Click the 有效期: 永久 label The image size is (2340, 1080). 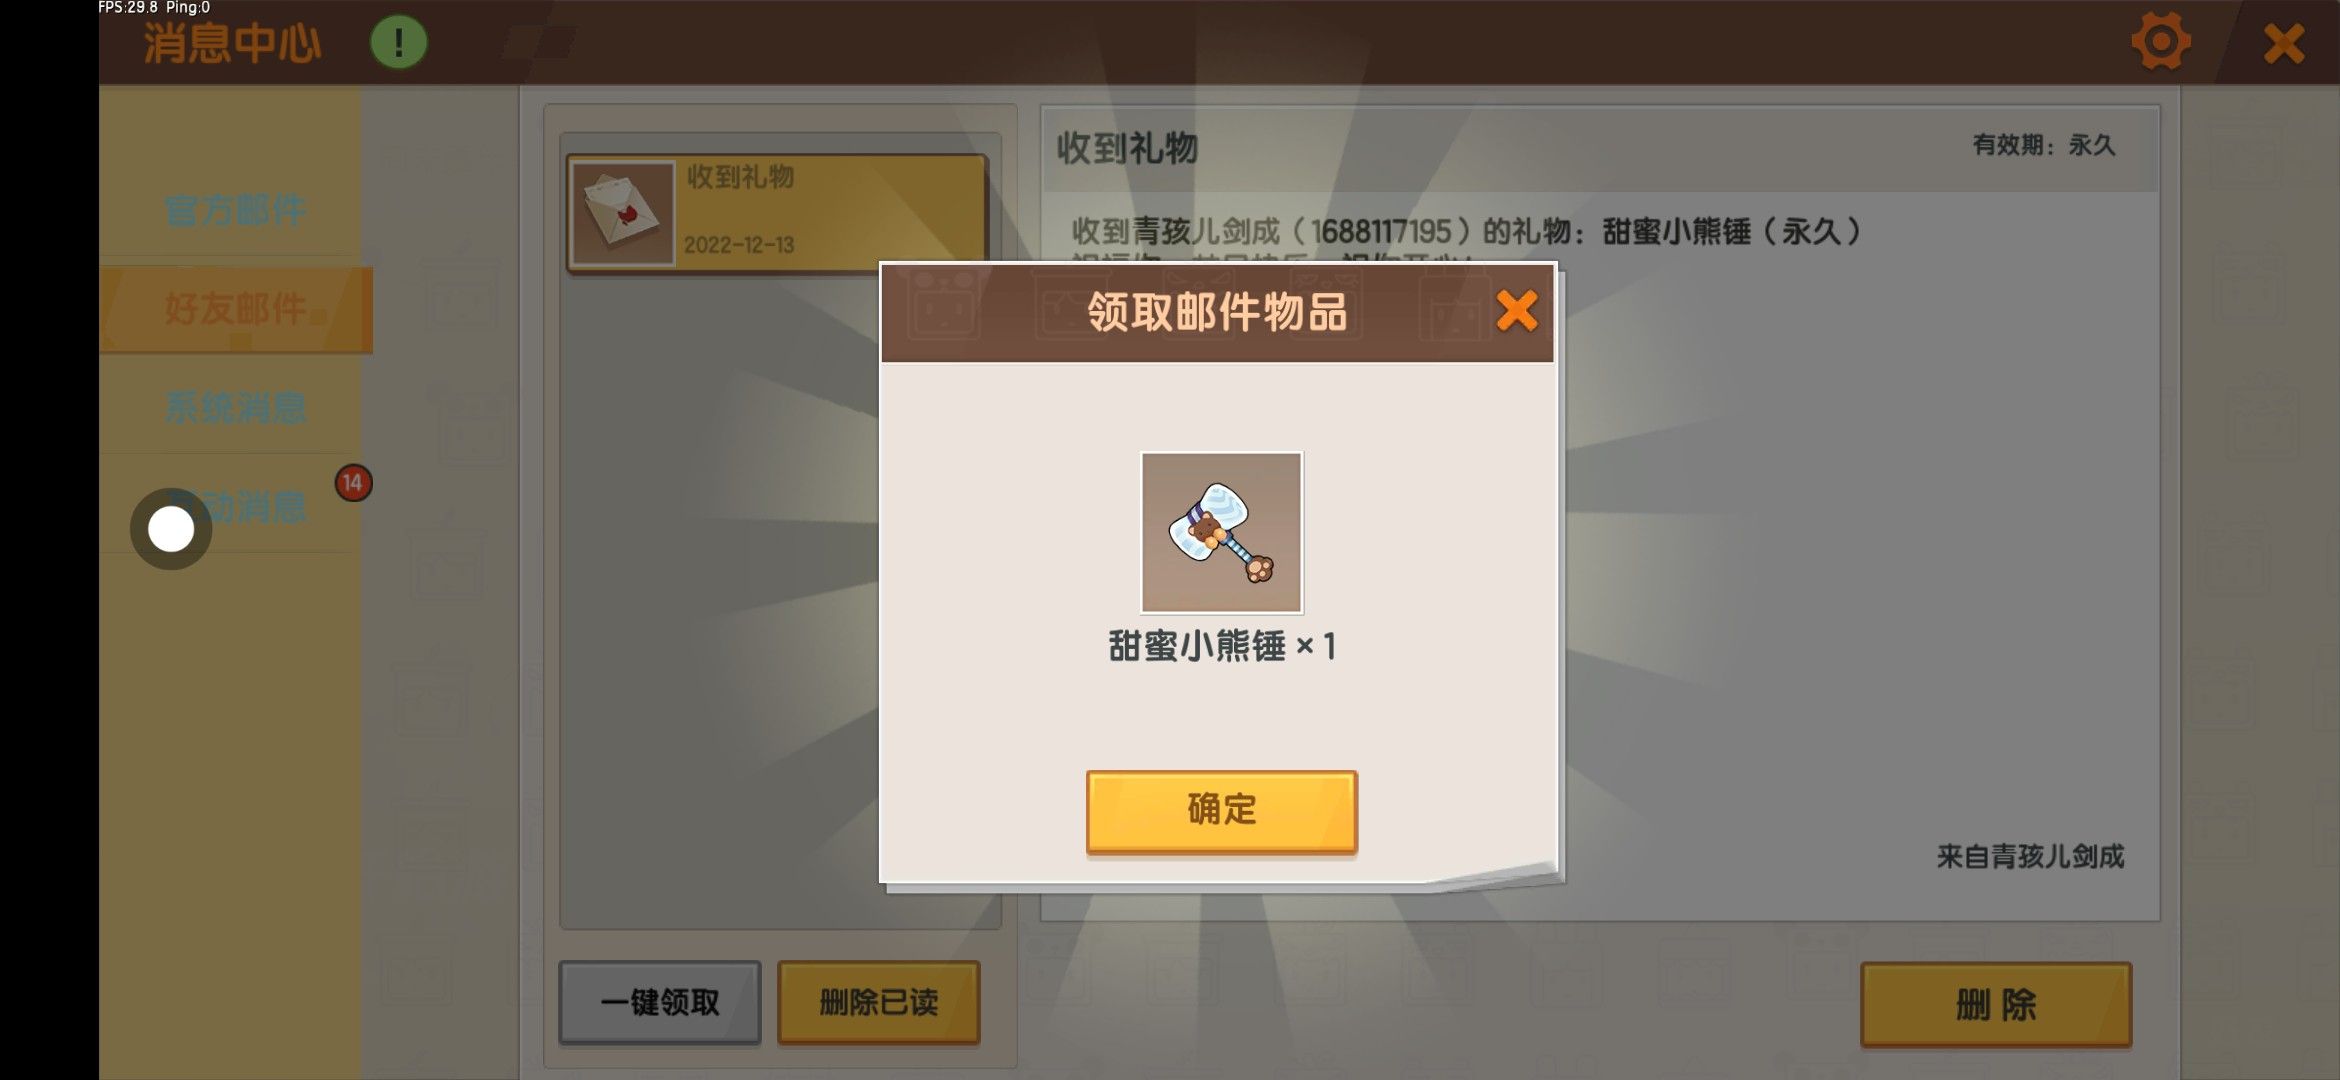coord(2043,145)
